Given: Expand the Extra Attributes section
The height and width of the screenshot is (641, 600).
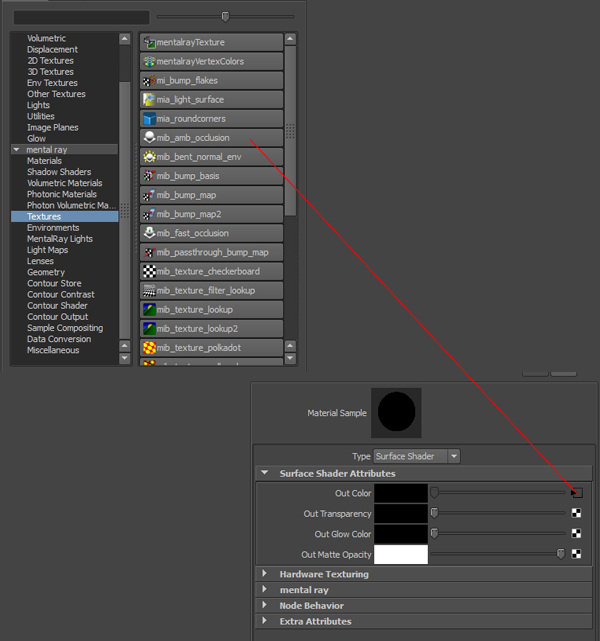Looking at the screenshot, I should (x=264, y=621).
